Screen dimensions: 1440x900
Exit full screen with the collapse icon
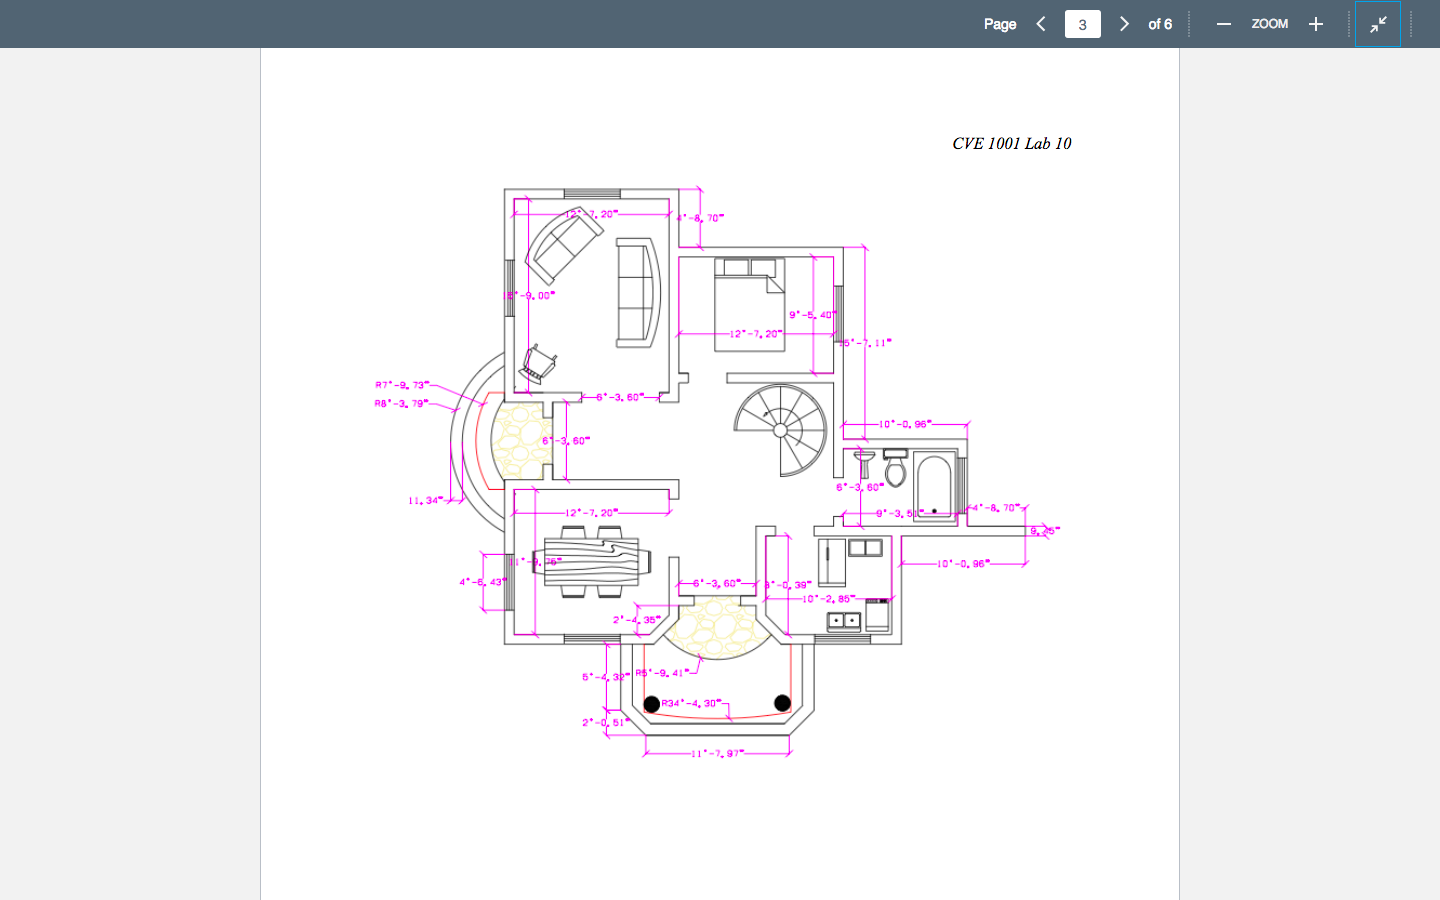pyautogui.click(x=1378, y=24)
